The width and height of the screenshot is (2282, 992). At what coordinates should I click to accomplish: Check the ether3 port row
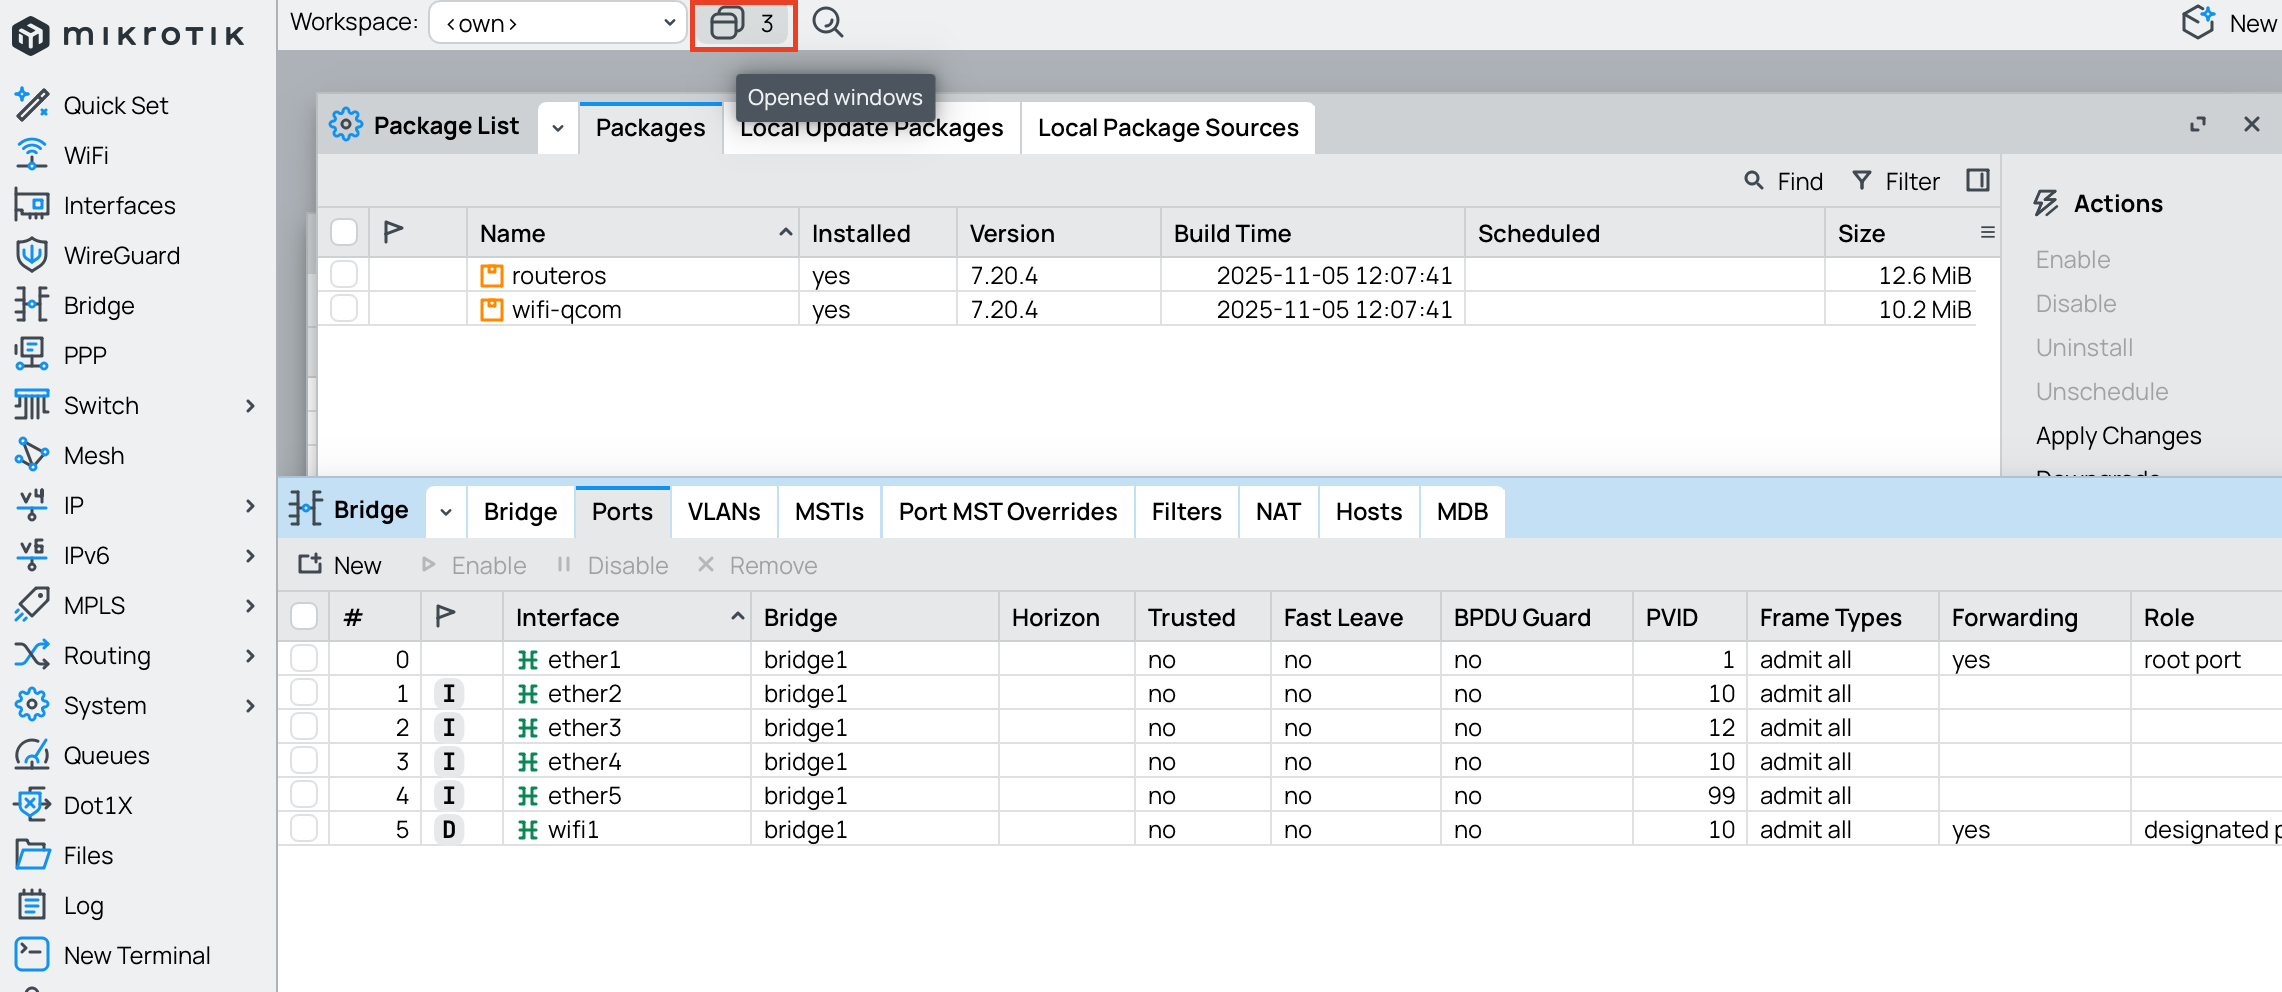[304, 726]
